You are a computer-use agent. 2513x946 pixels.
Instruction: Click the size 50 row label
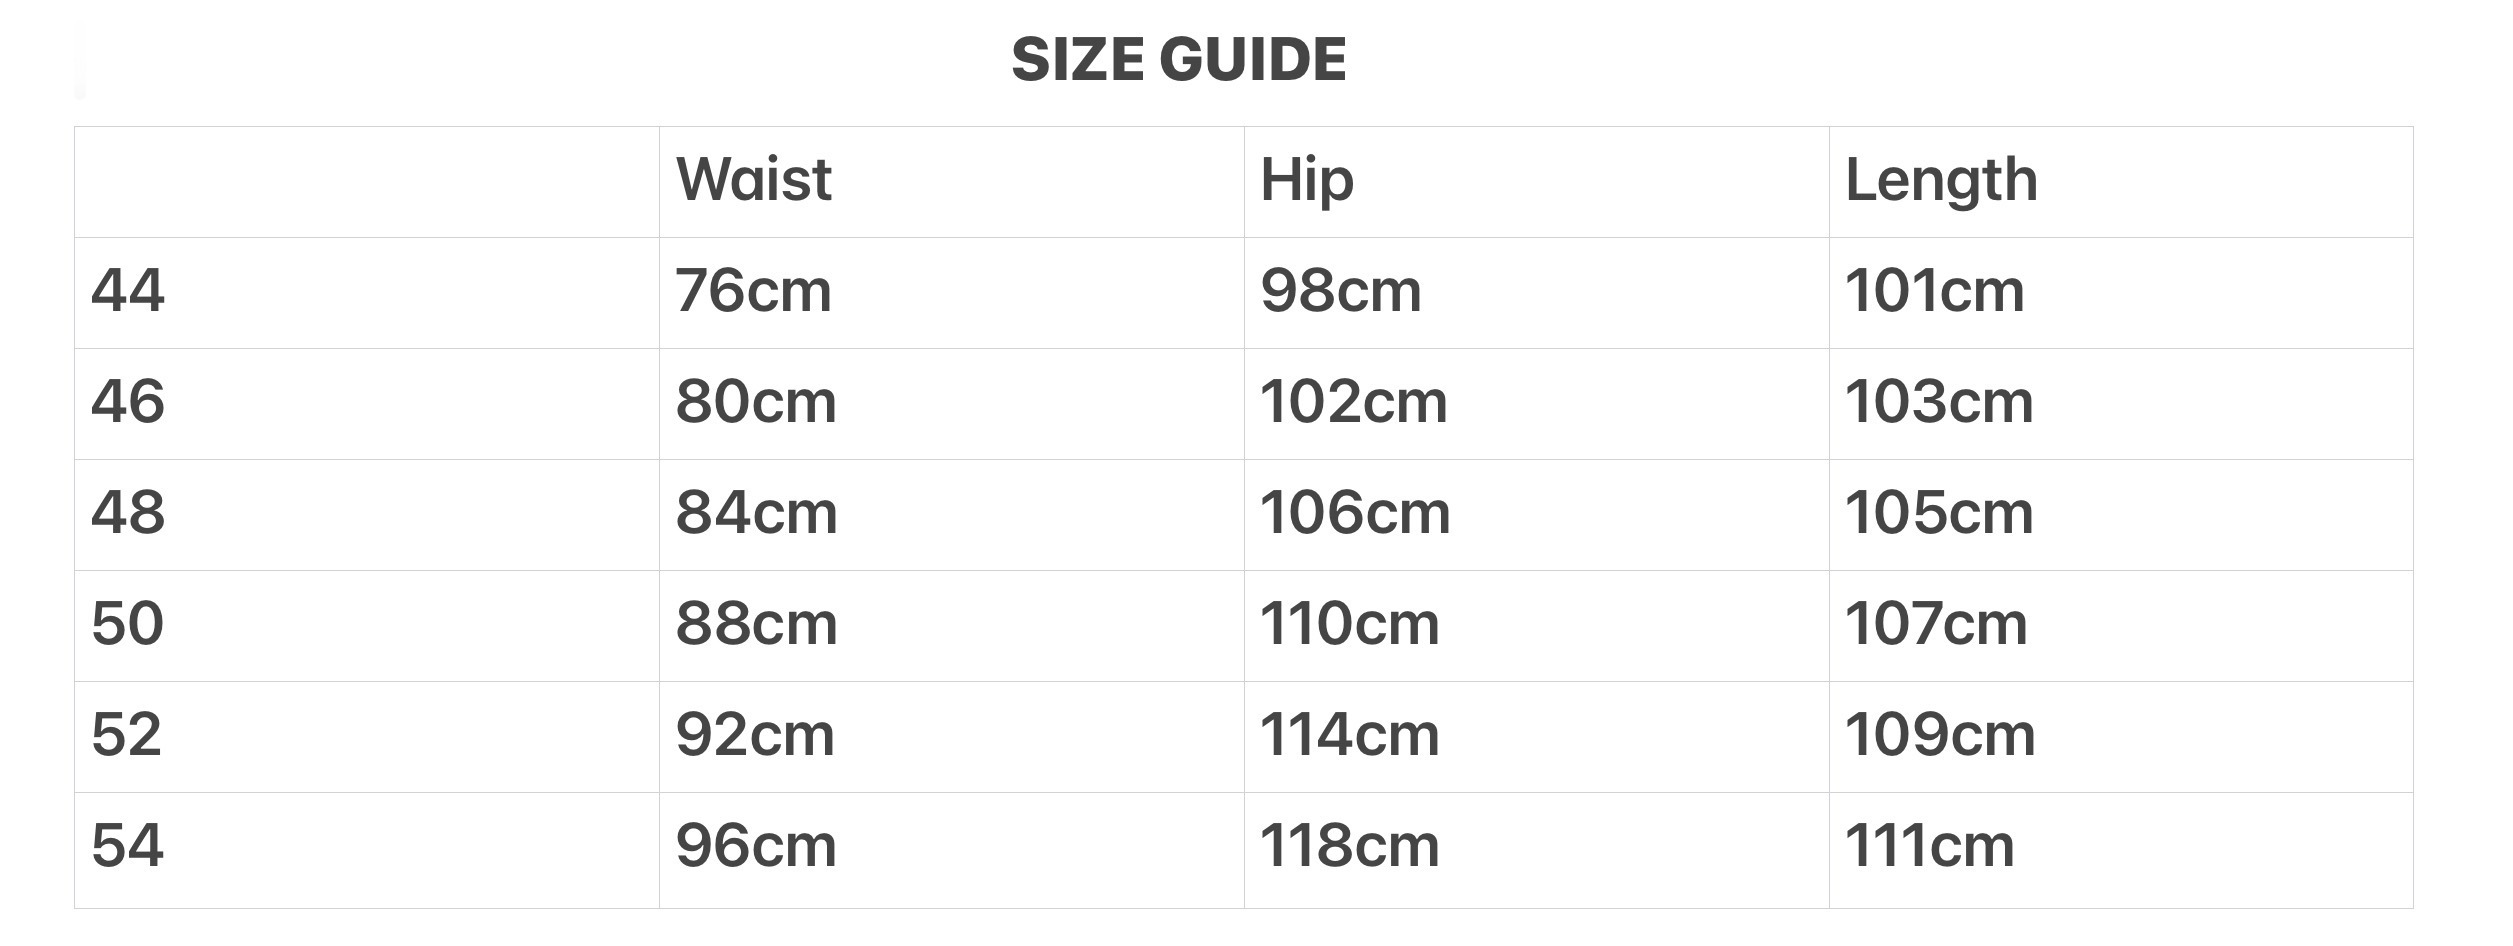click(128, 624)
